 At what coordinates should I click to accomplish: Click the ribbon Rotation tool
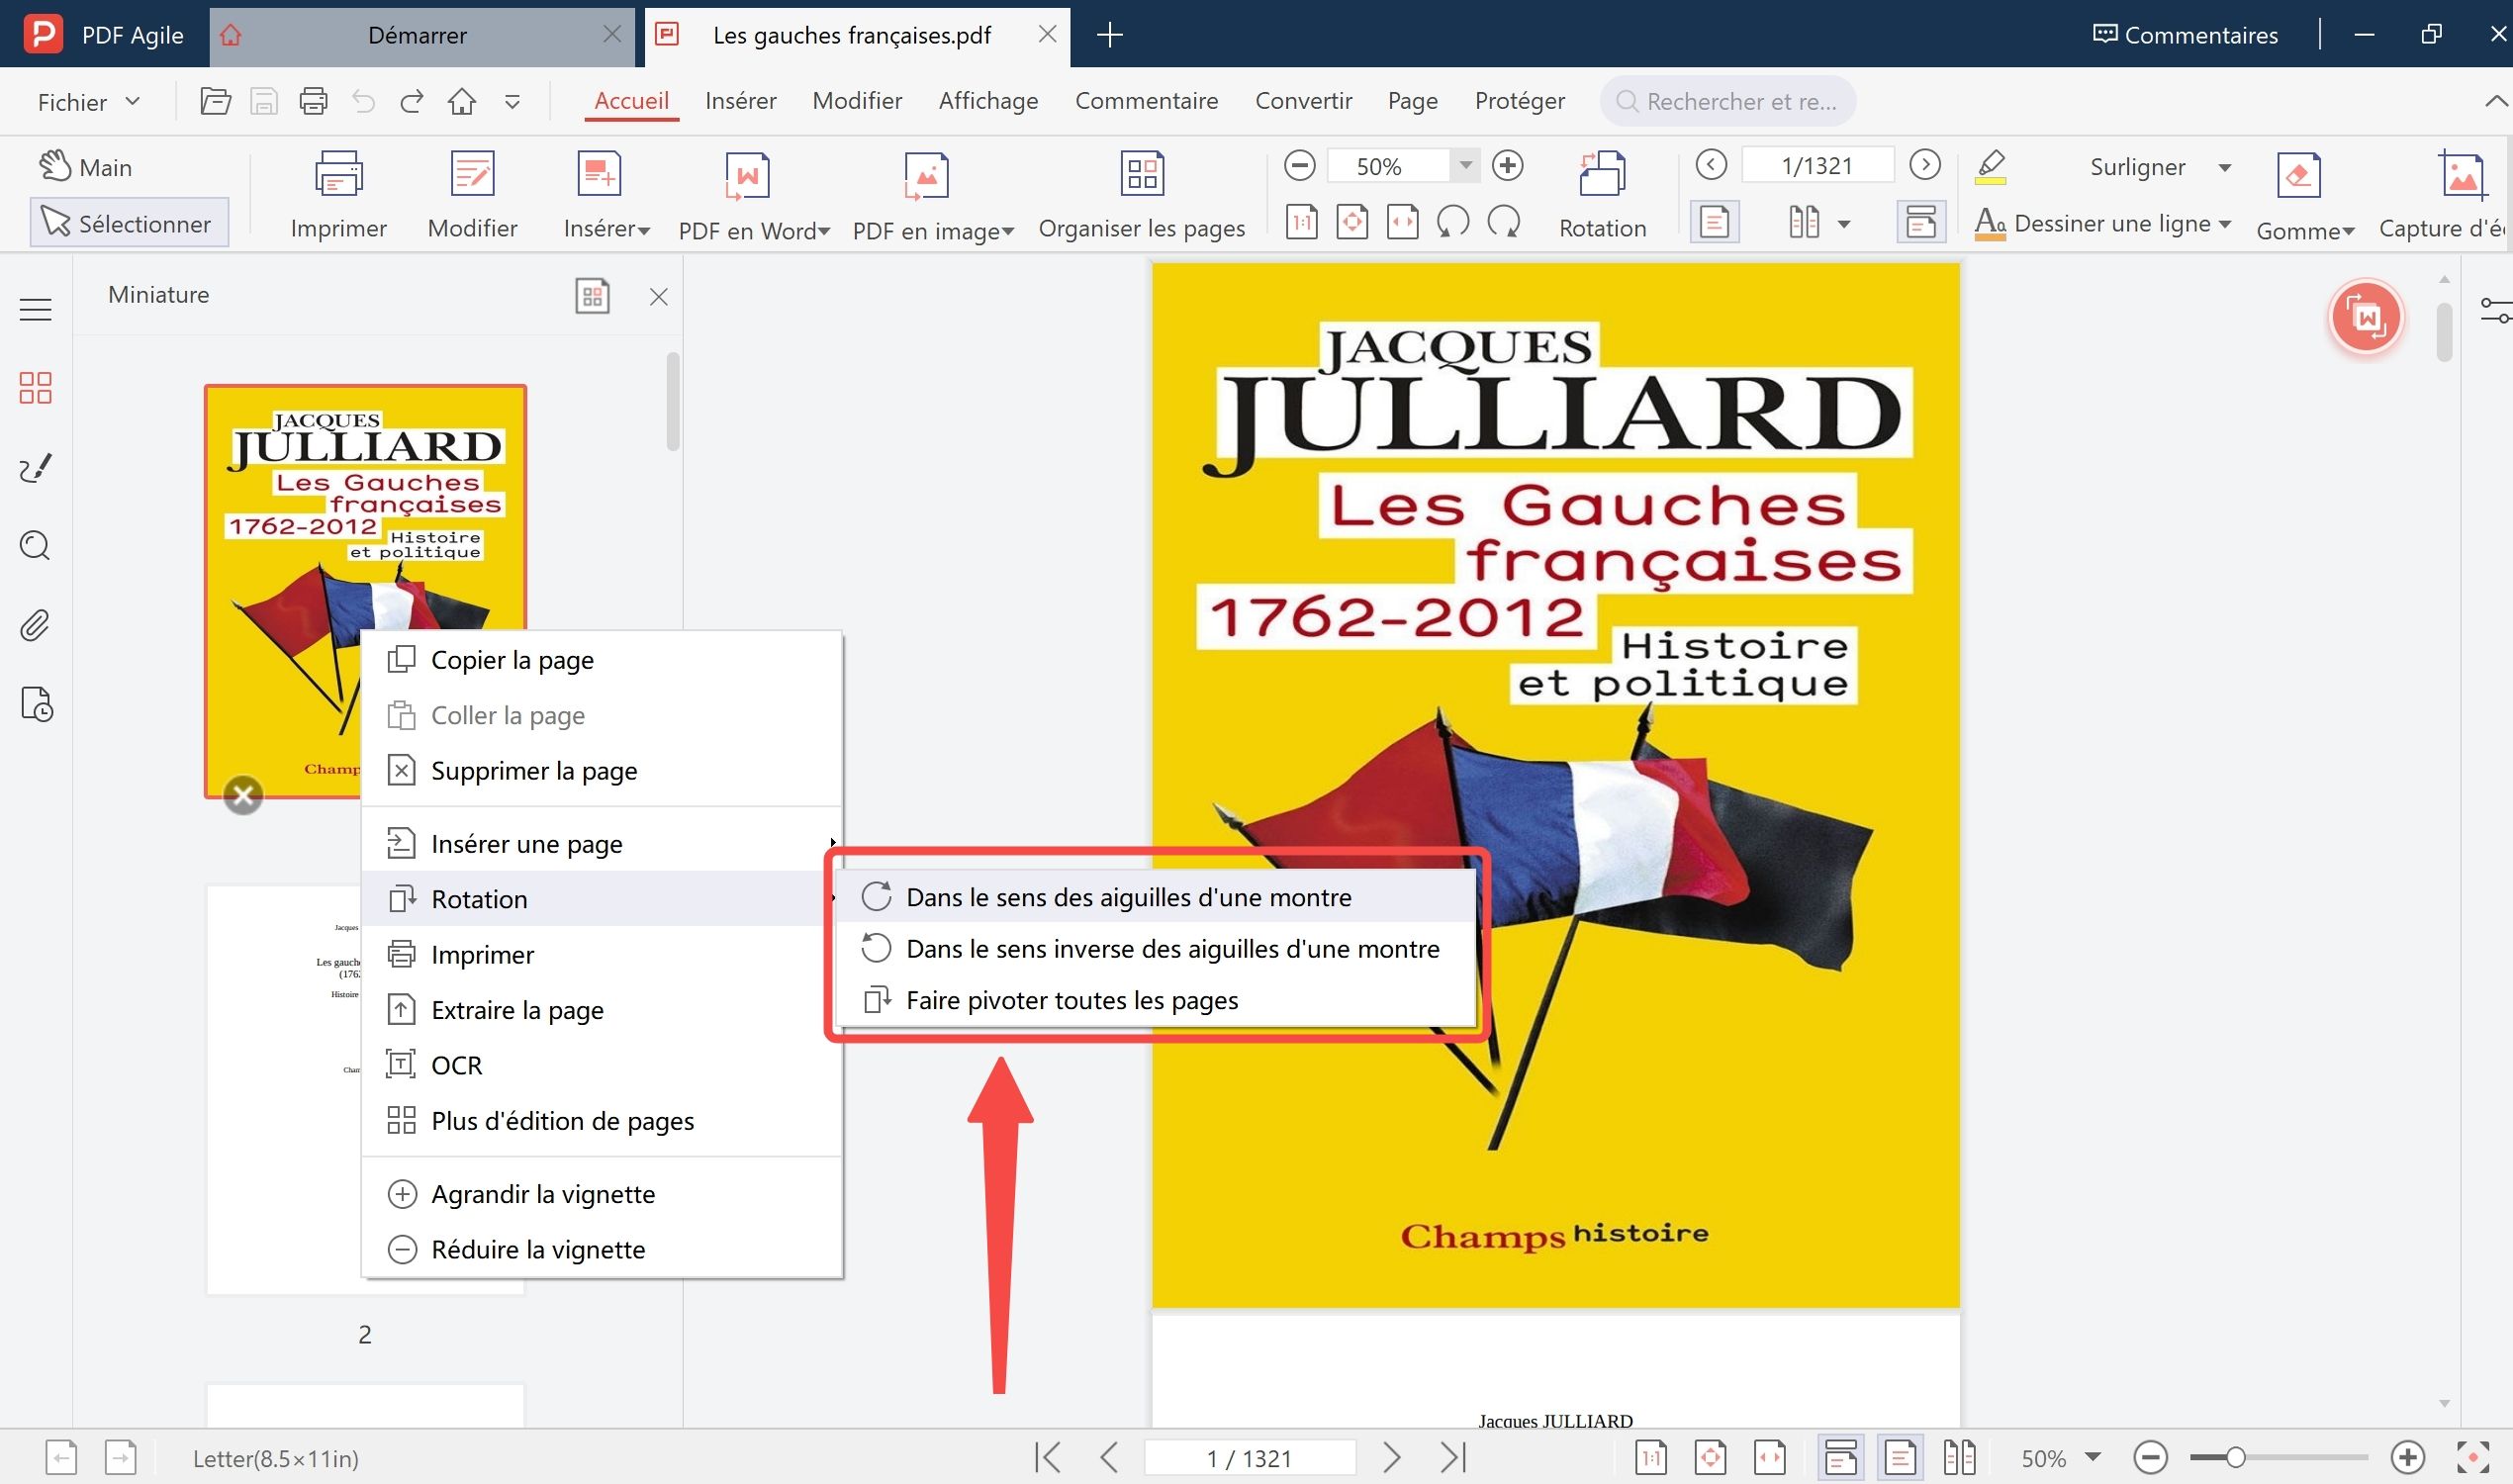point(1602,196)
